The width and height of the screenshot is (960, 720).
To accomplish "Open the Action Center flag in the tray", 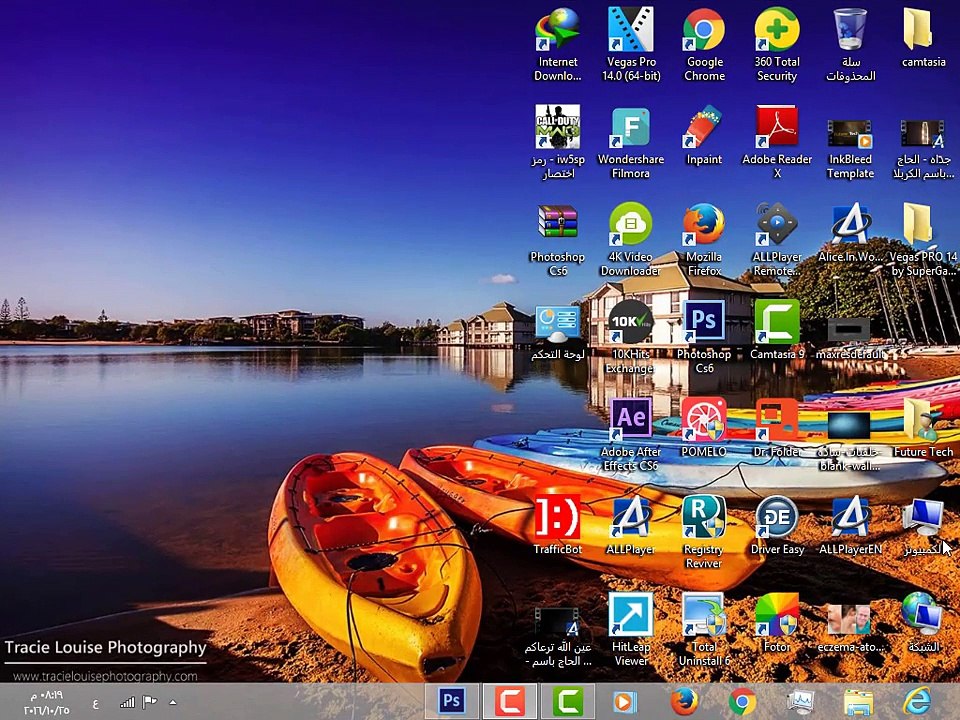I will pos(149,702).
